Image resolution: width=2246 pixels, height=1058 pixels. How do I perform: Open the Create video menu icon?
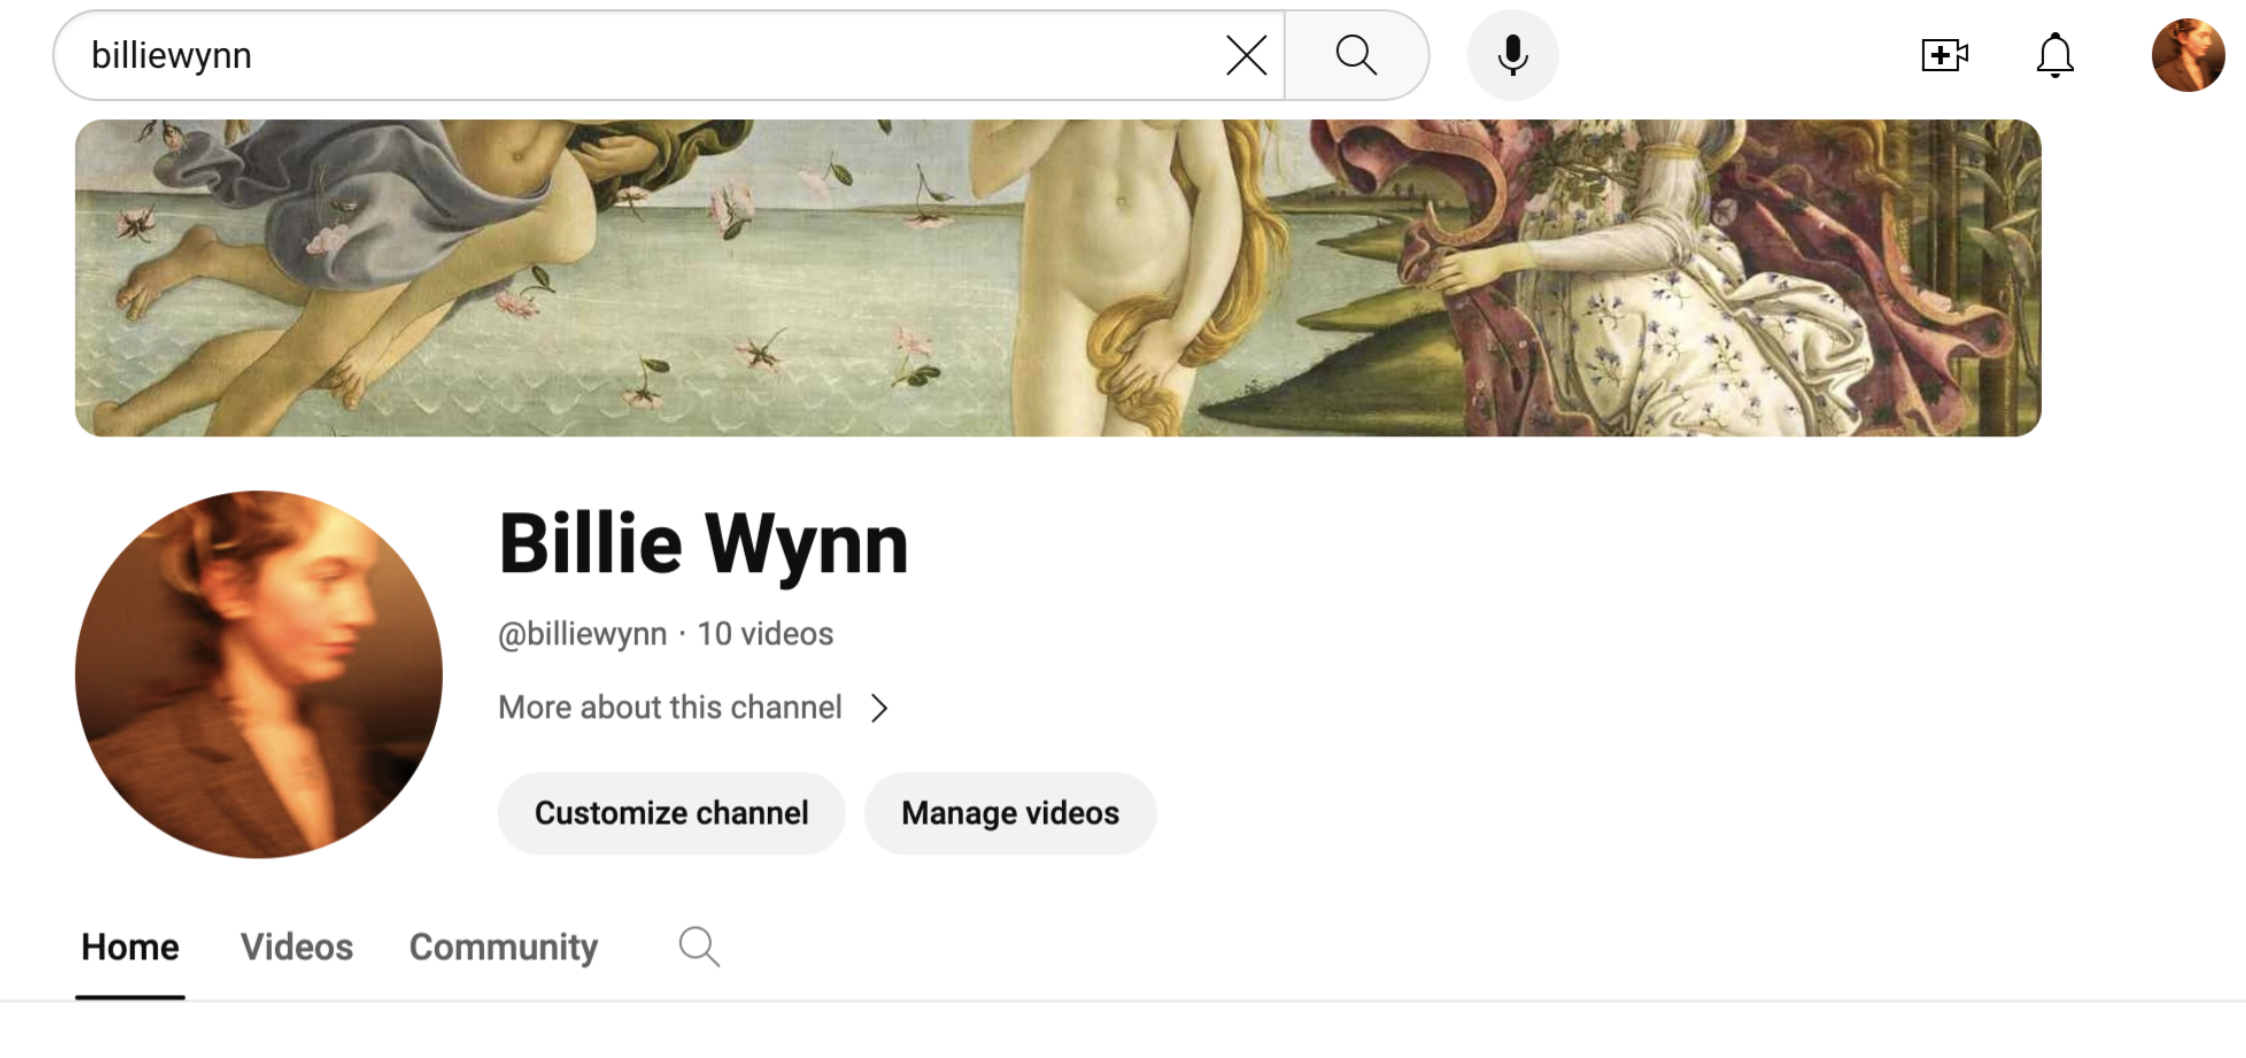[x=1944, y=55]
